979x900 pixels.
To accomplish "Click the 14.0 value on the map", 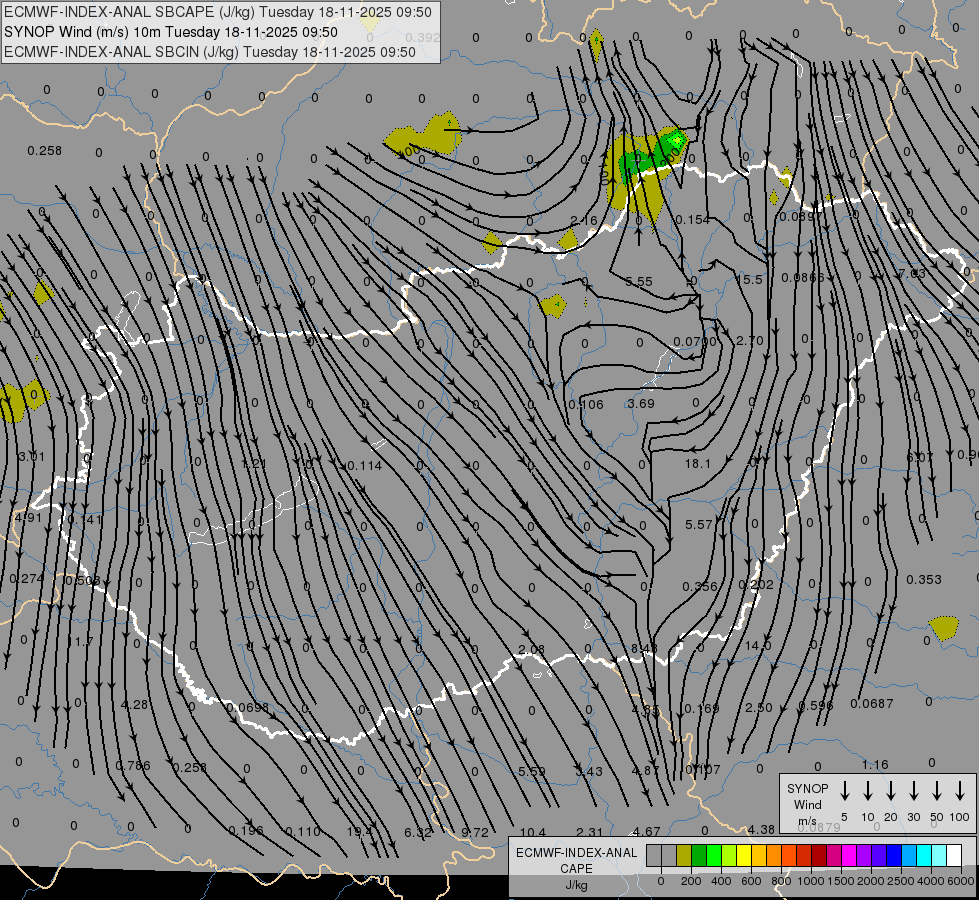I will coord(758,645).
